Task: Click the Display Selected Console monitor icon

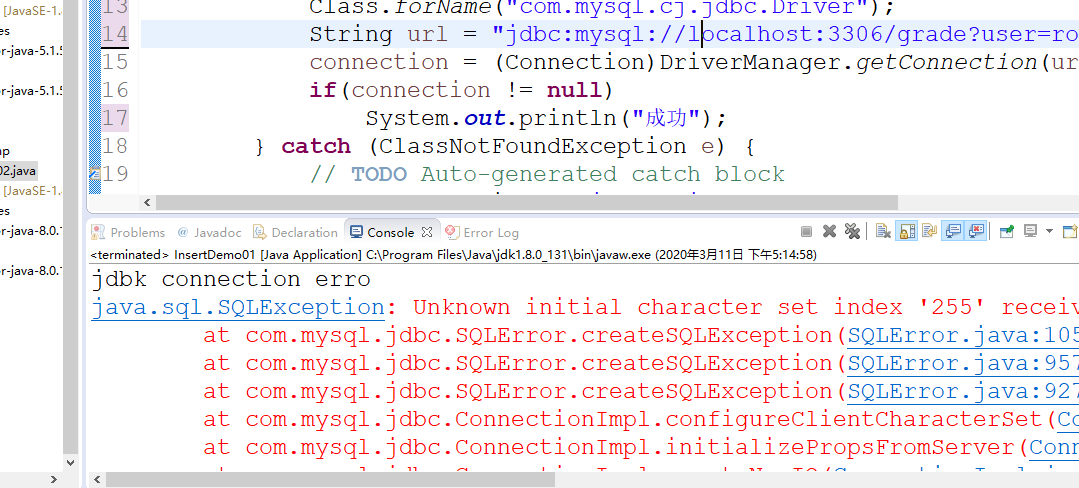Action: tap(1030, 231)
